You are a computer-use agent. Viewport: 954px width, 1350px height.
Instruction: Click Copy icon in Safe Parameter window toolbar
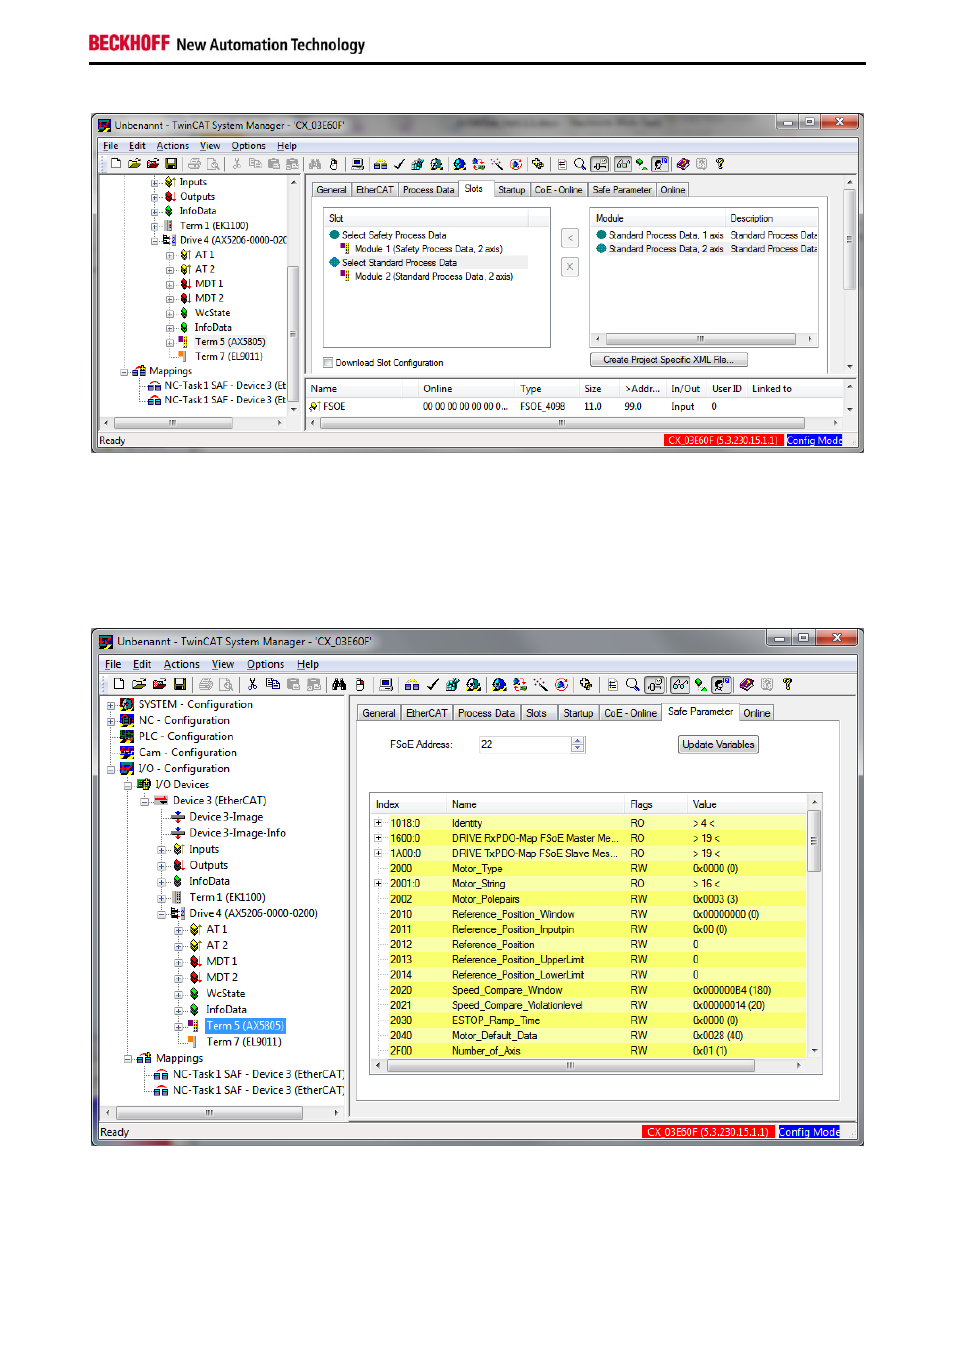point(273,684)
